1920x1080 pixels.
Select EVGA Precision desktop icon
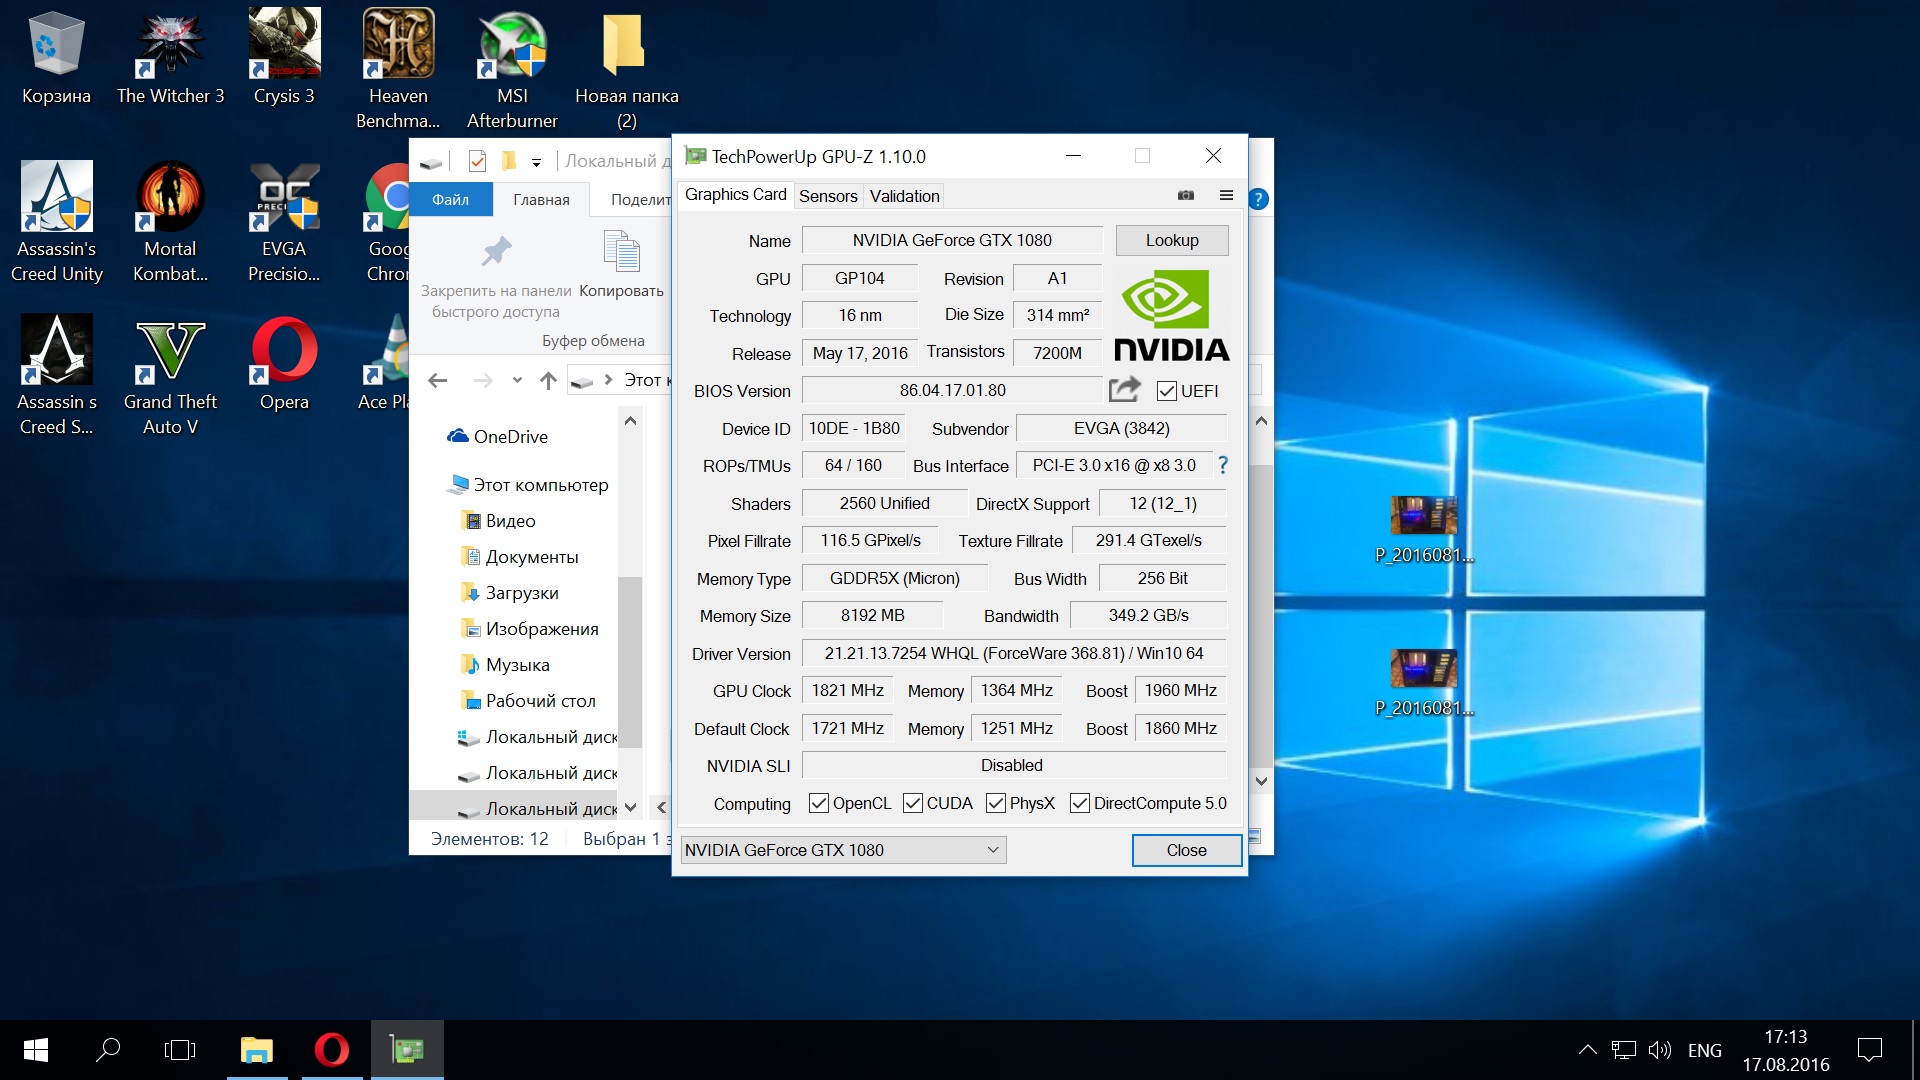[x=284, y=223]
